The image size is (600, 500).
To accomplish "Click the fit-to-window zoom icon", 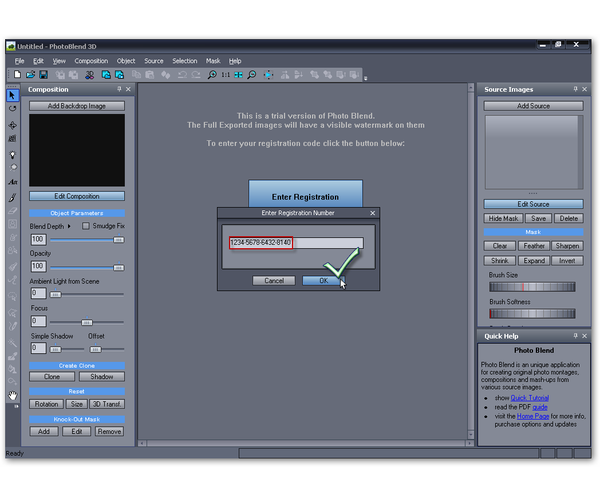I will pos(238,75).
